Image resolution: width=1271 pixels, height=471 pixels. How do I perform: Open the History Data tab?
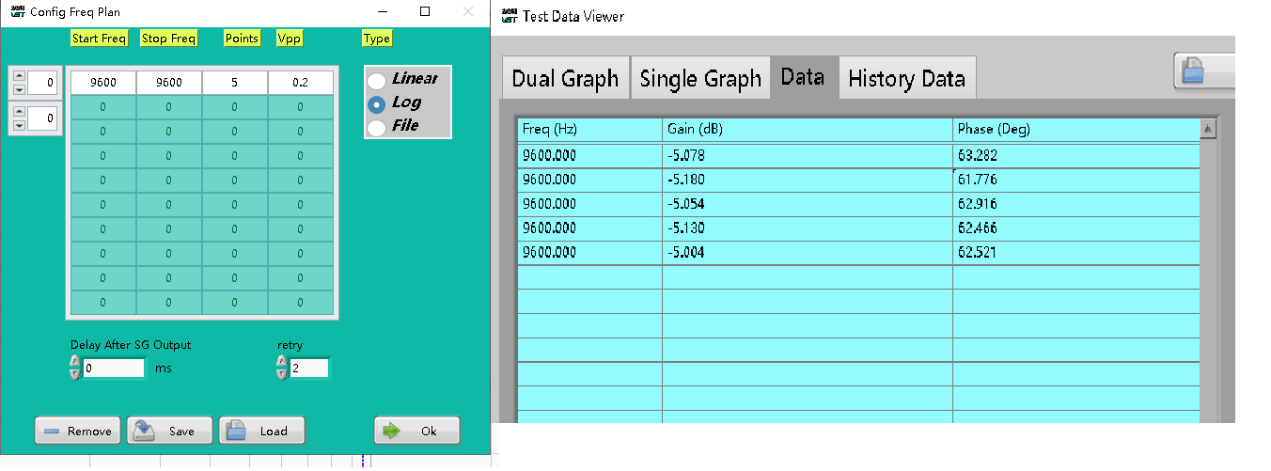tap(906, 79)
